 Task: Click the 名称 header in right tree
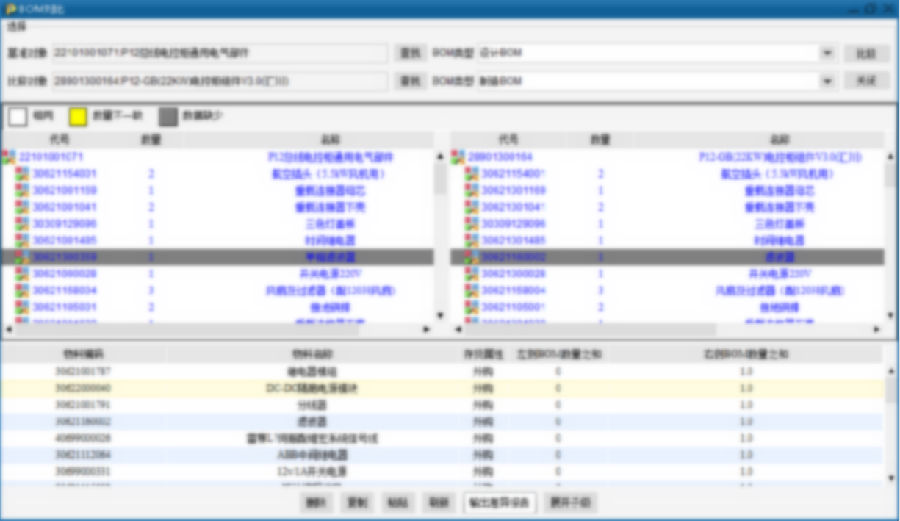(779, 139)
